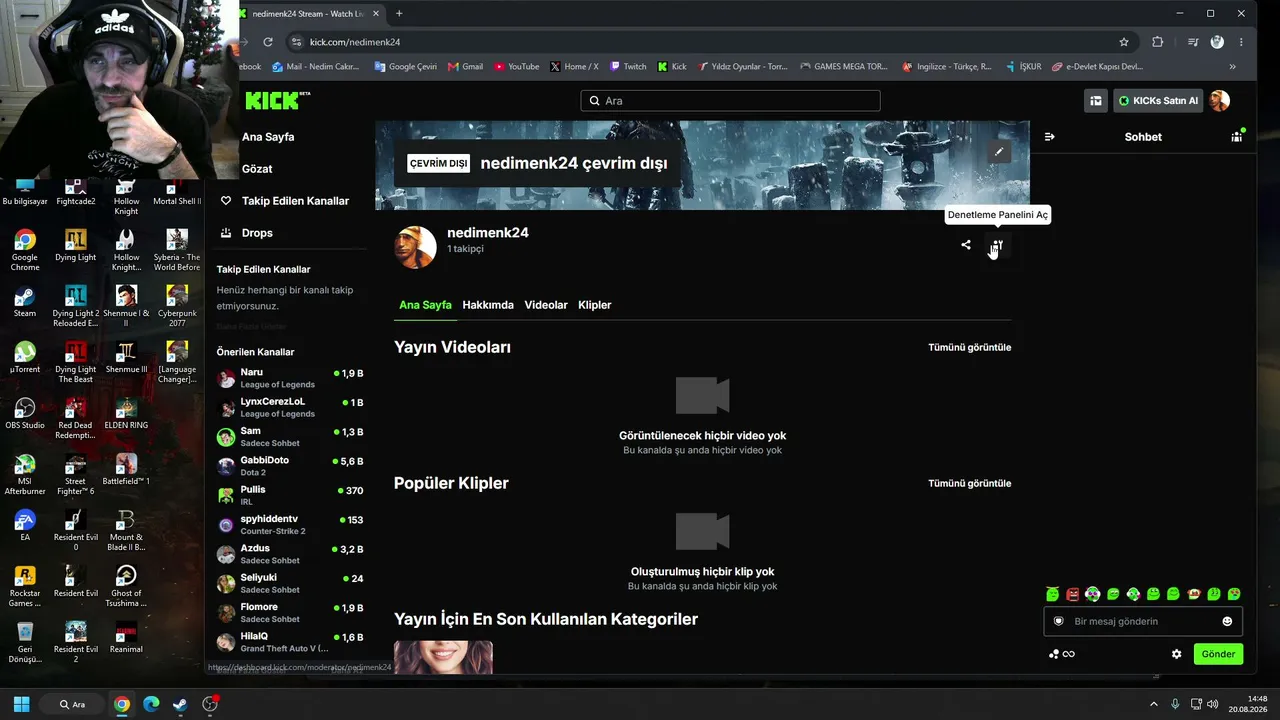Image resolution: width=1280 pixels, height=720 pixels.
Task: Open the Gmail bookmark
Action: [x=465, y=67]
